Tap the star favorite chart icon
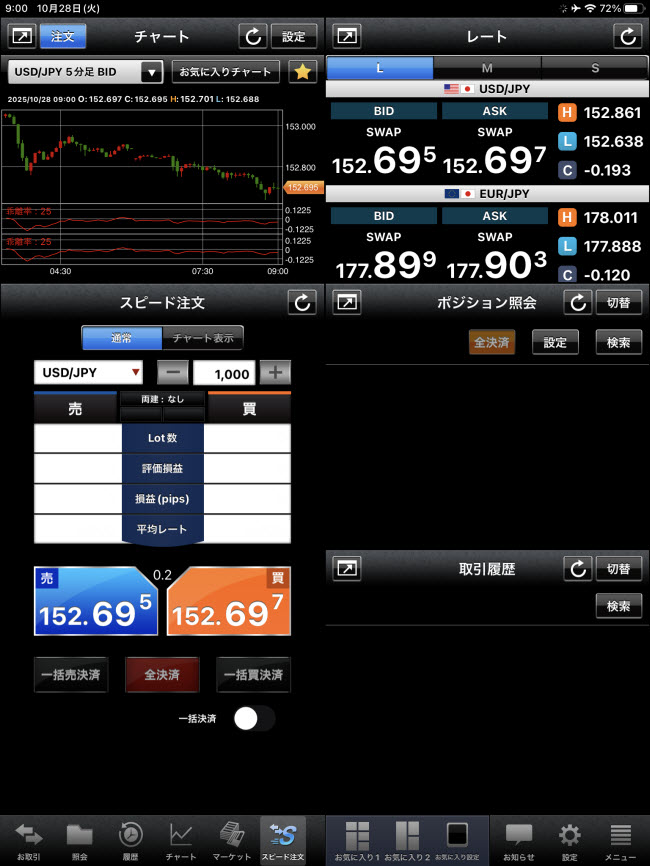This screenshot has height=866, width=650. [x=303, y=72]
